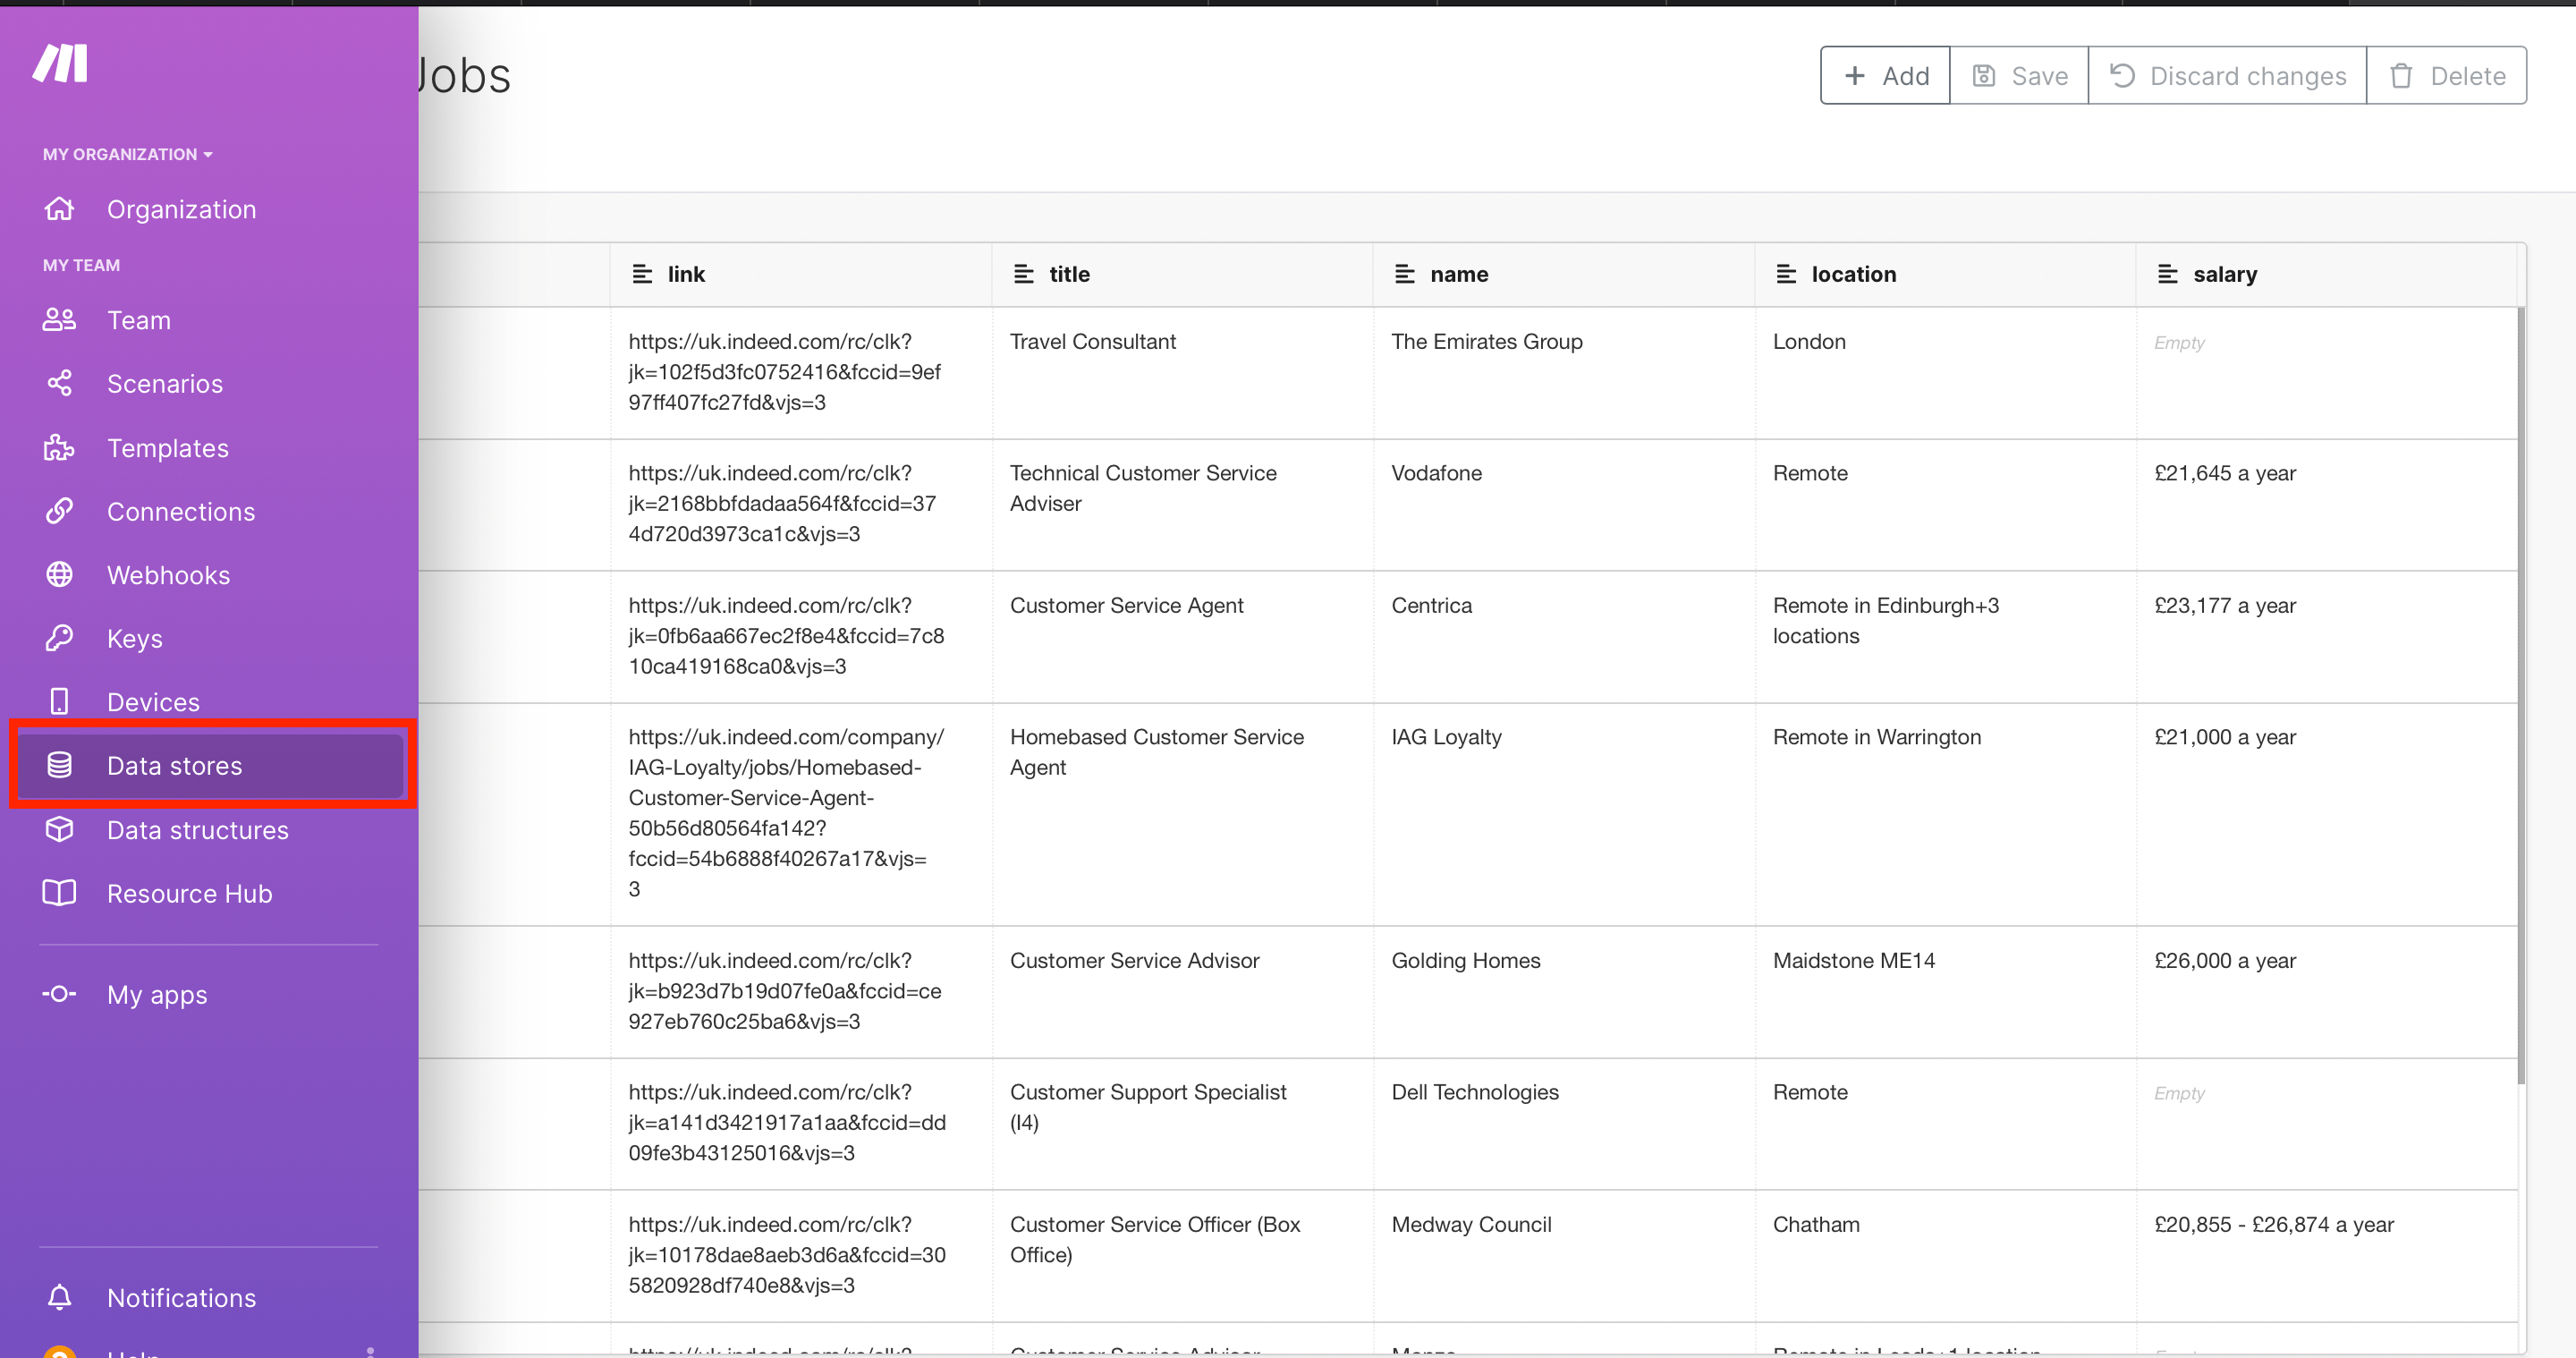
Task: Open the Connections link icon
Action: coord(59,511)
